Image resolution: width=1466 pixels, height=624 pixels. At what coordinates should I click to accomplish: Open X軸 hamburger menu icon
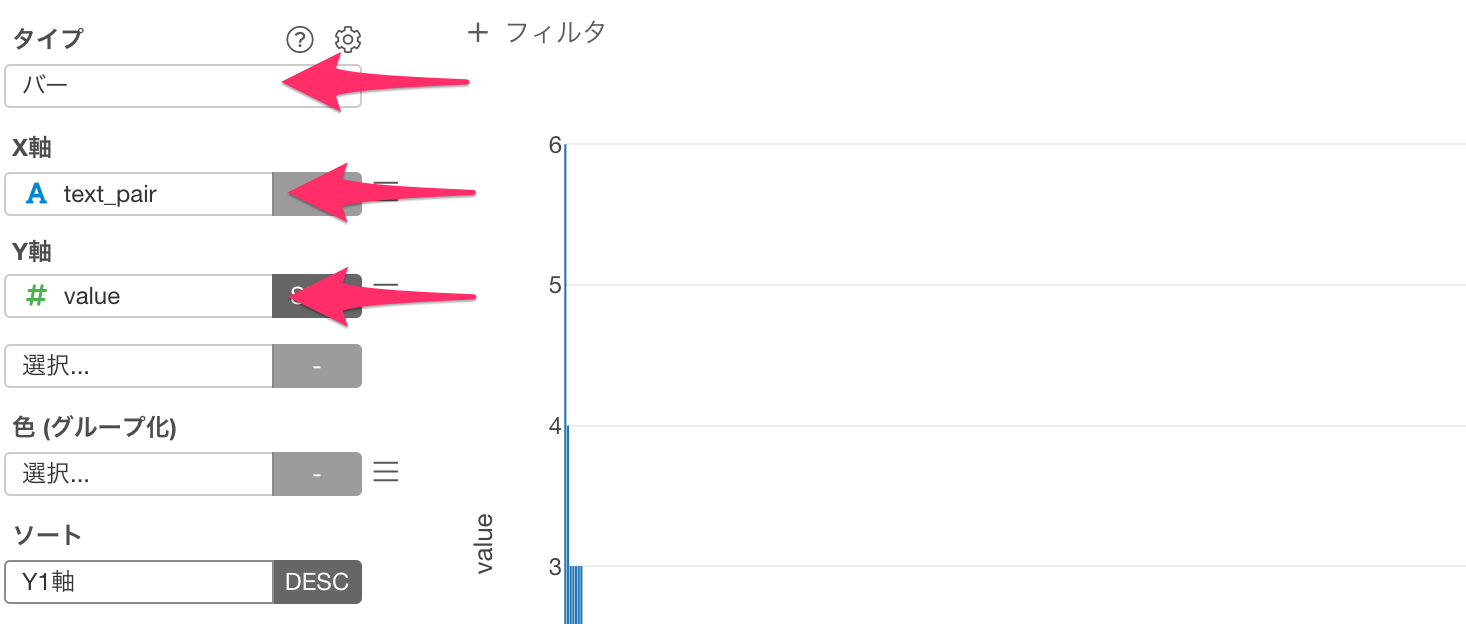tap(386, 192)
